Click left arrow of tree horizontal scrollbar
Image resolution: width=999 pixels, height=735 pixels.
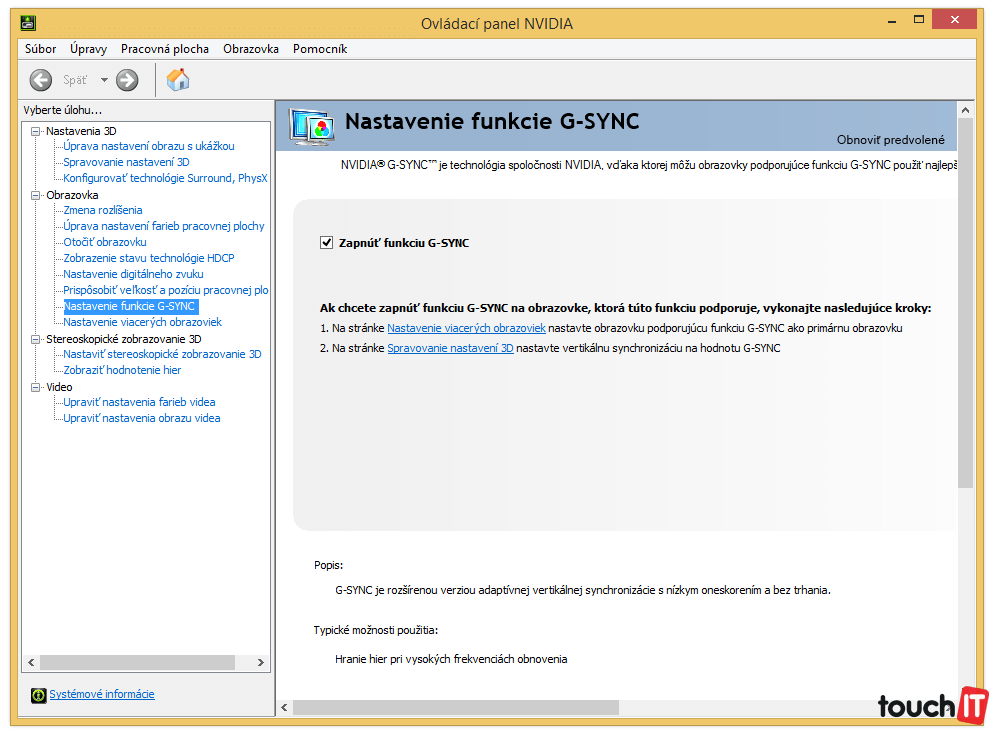(x=31, y=662)
